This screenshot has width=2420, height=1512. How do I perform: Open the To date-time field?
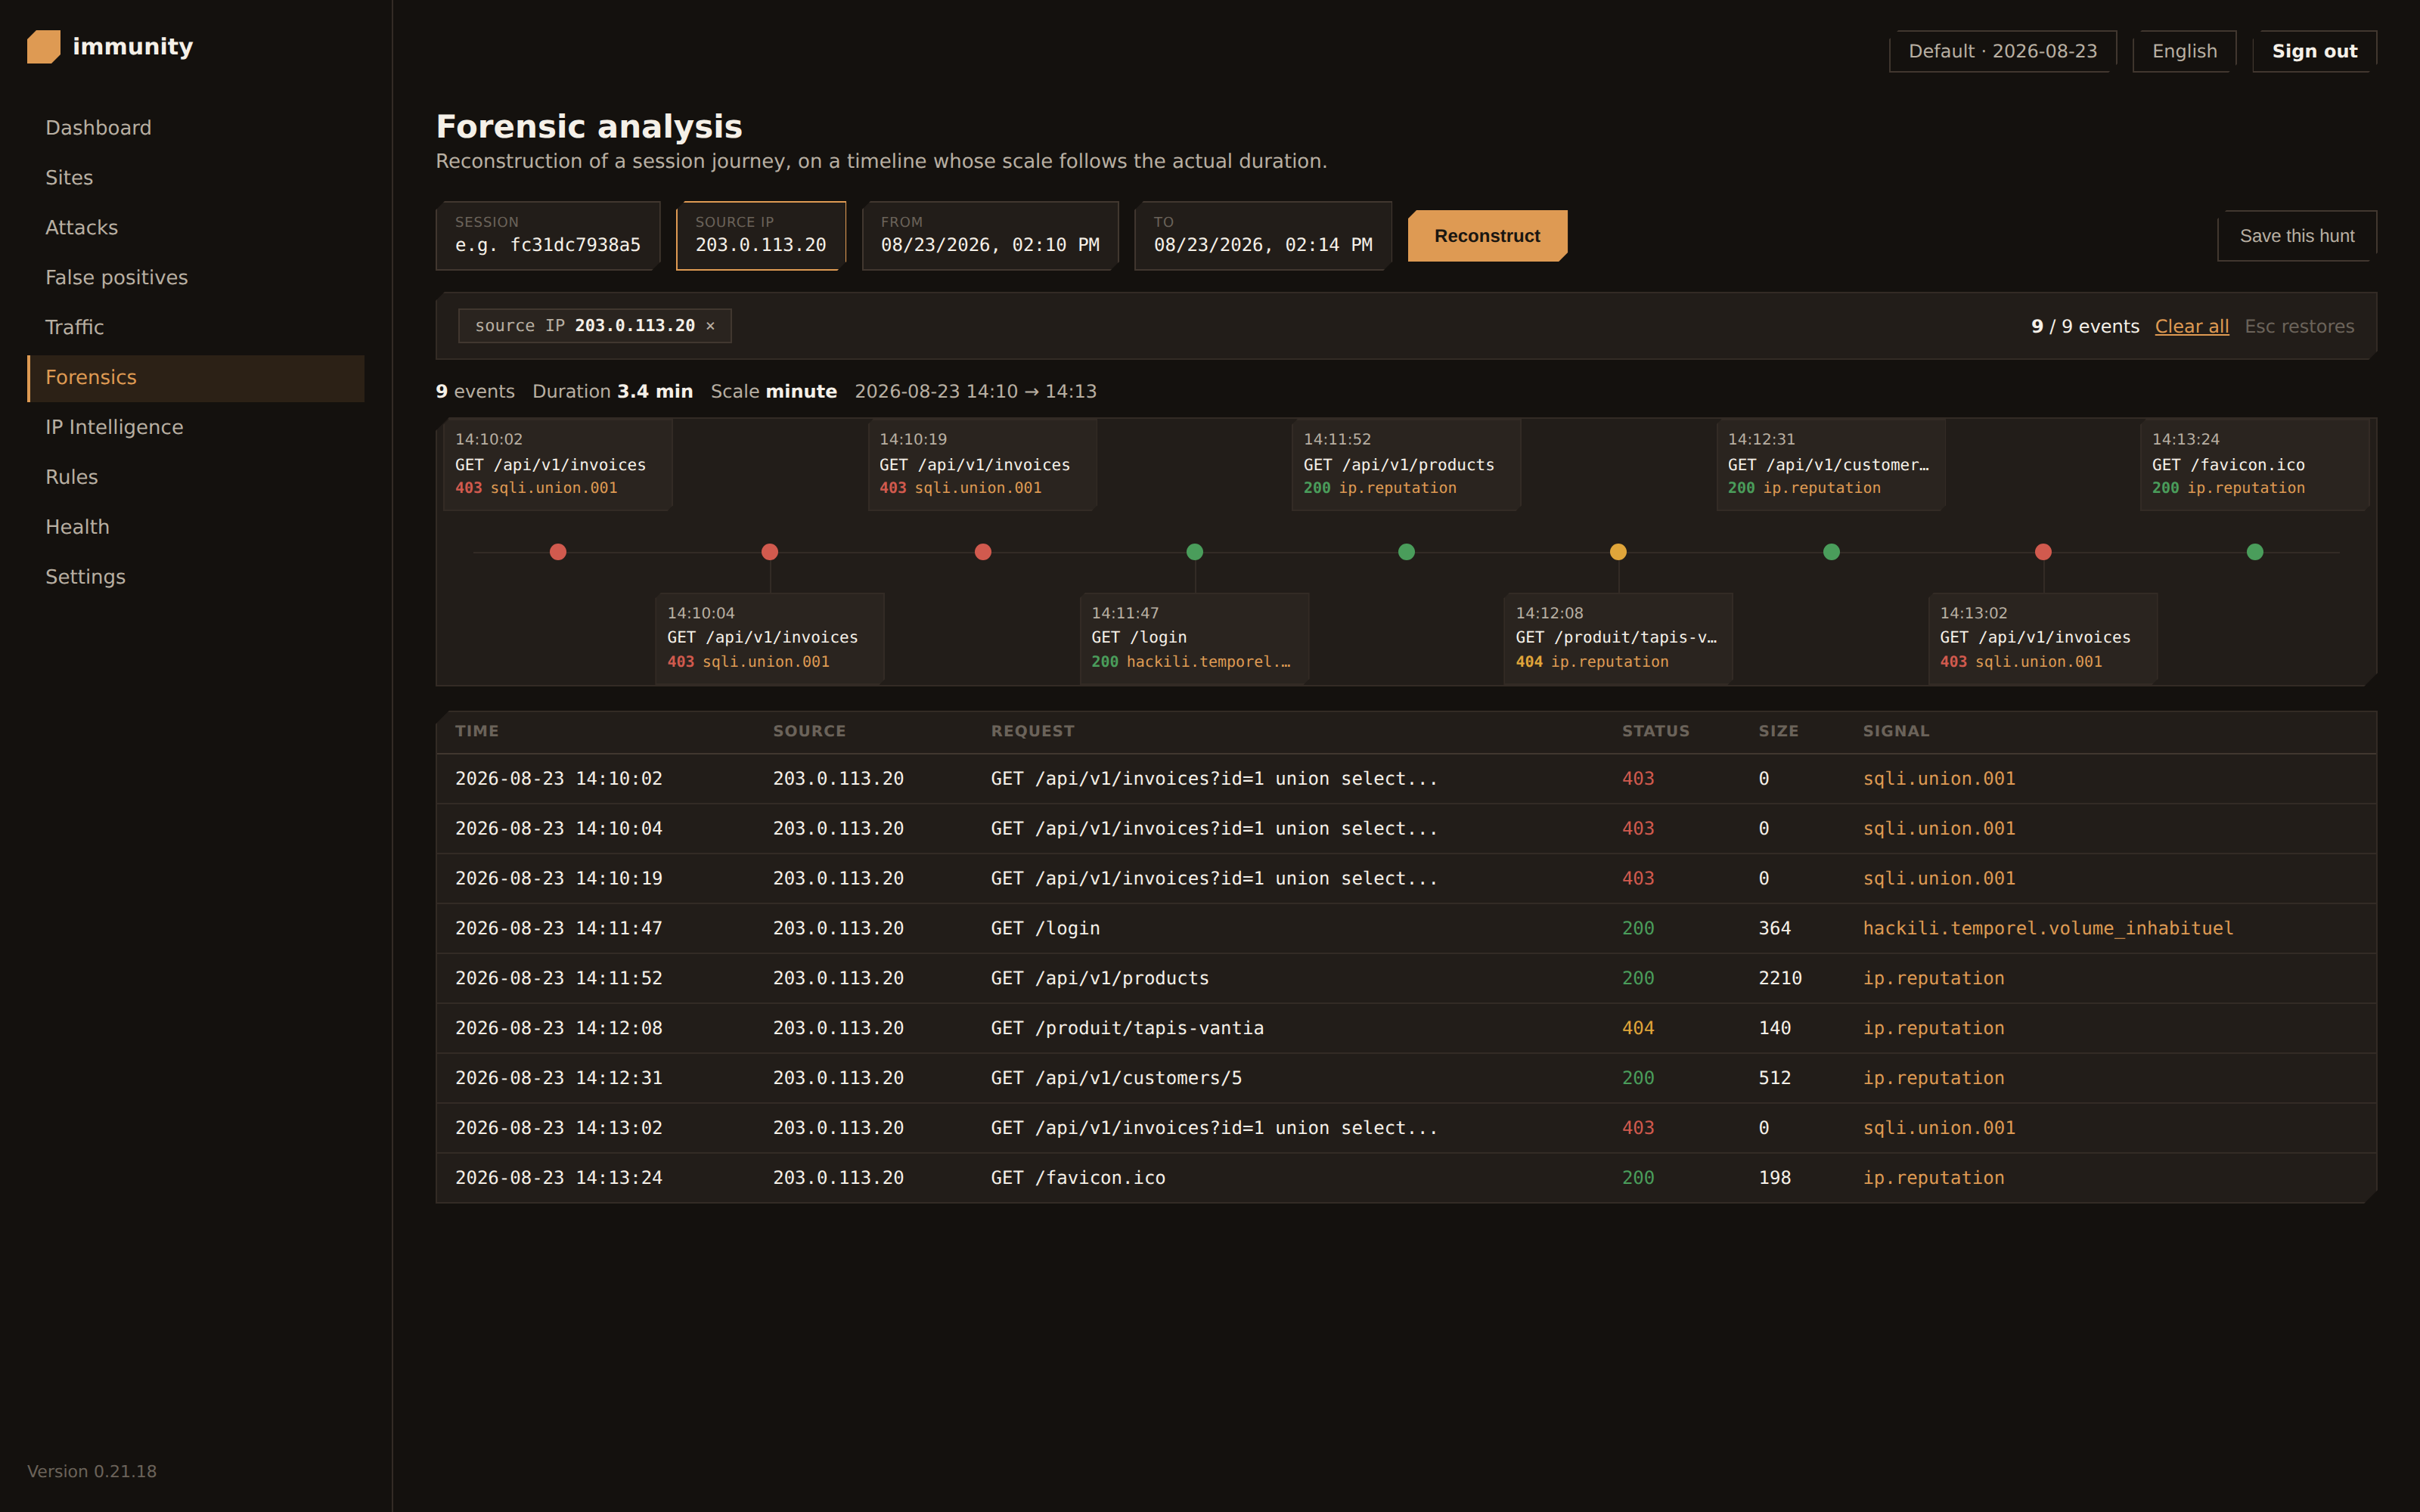coord(1263,236)
